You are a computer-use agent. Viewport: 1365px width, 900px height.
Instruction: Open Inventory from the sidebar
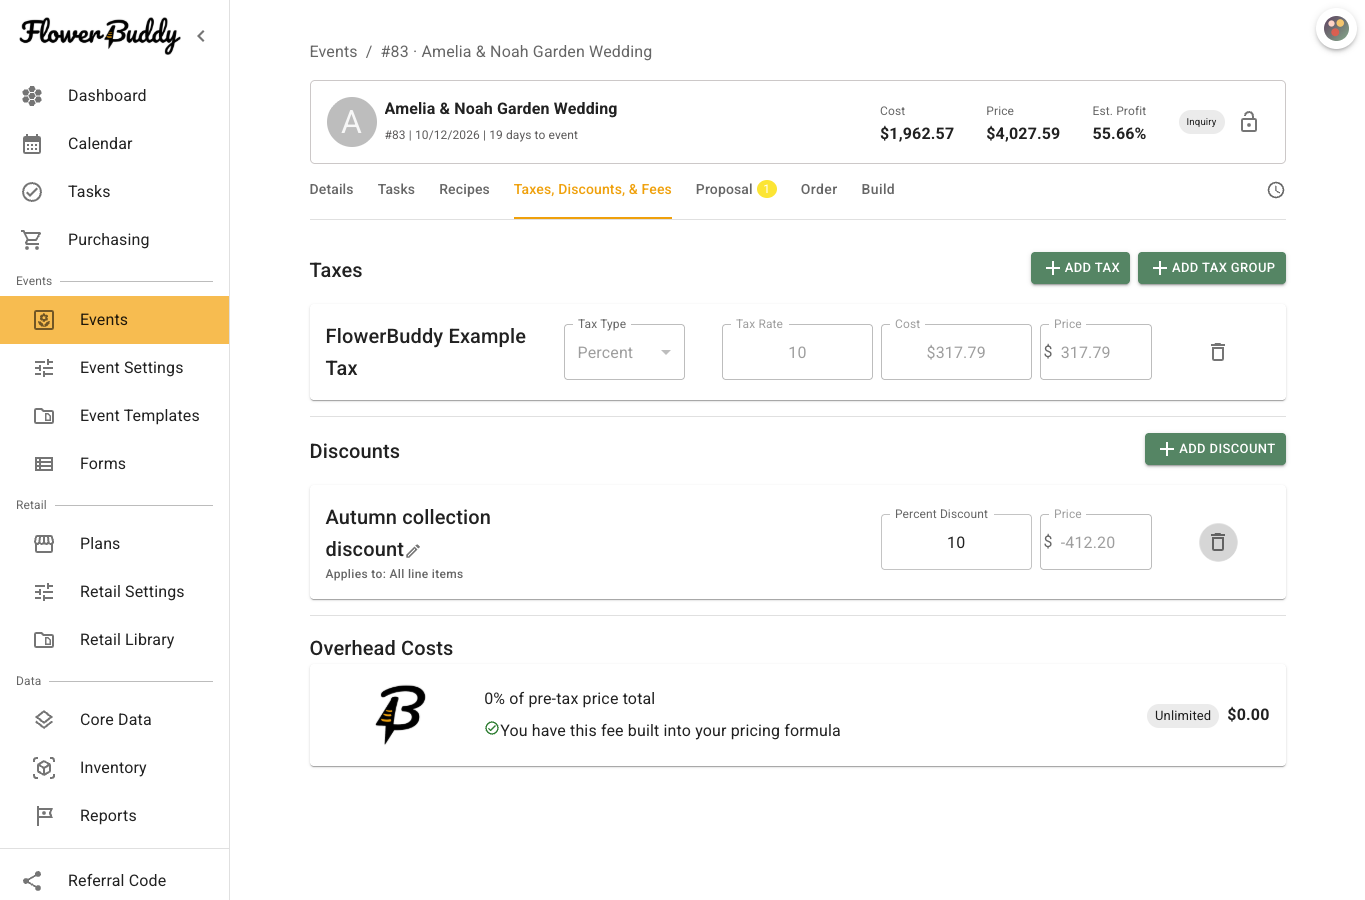[x=114, y=768]
